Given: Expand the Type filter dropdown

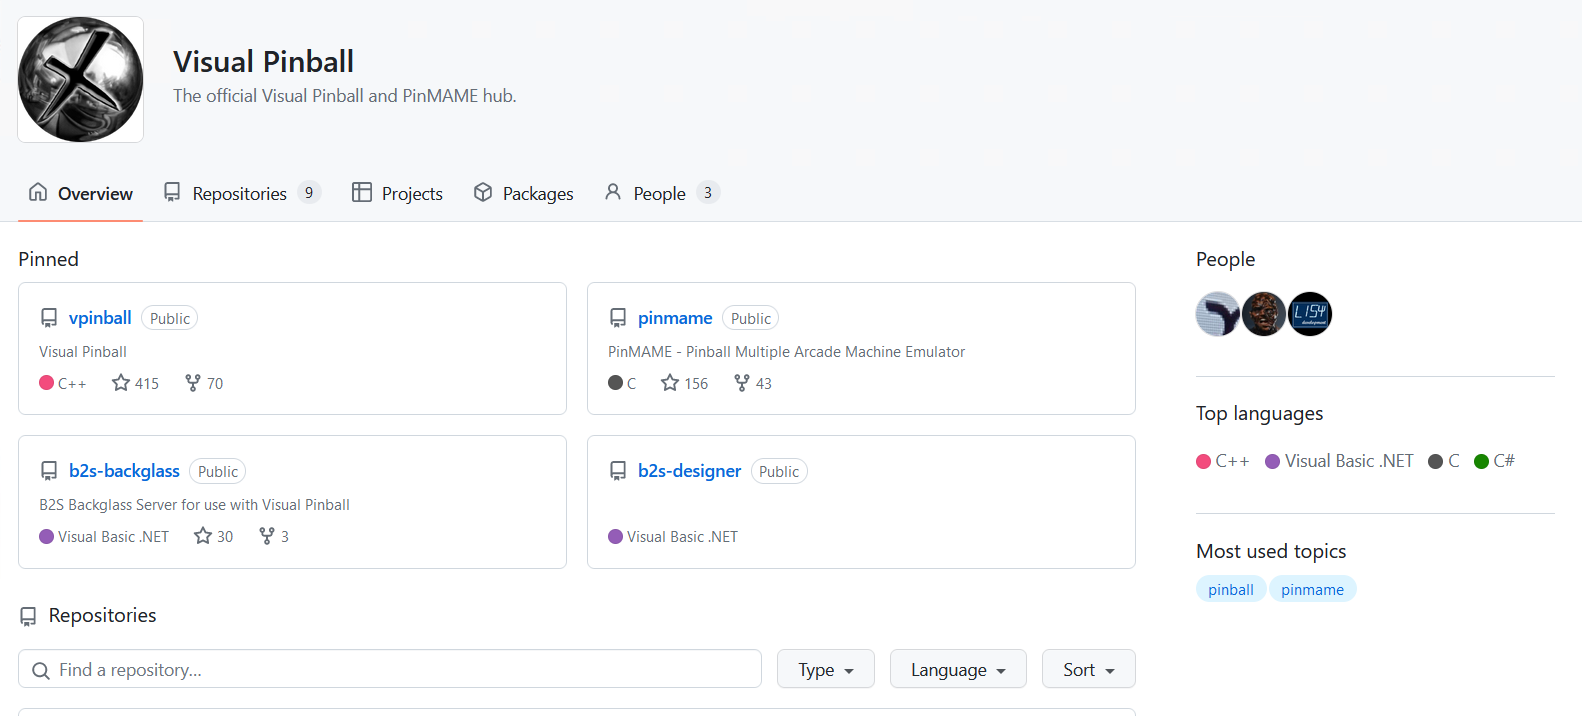Looking at the screenshot, I should [x=826, y=669].
